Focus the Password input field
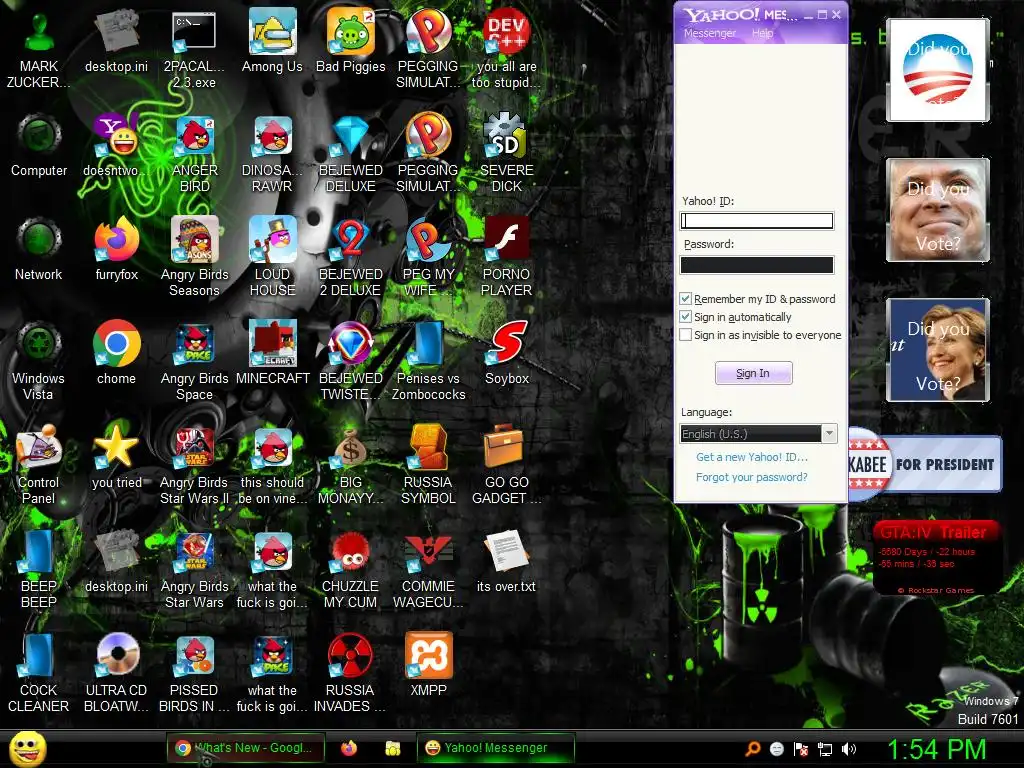 coord(757,264)
